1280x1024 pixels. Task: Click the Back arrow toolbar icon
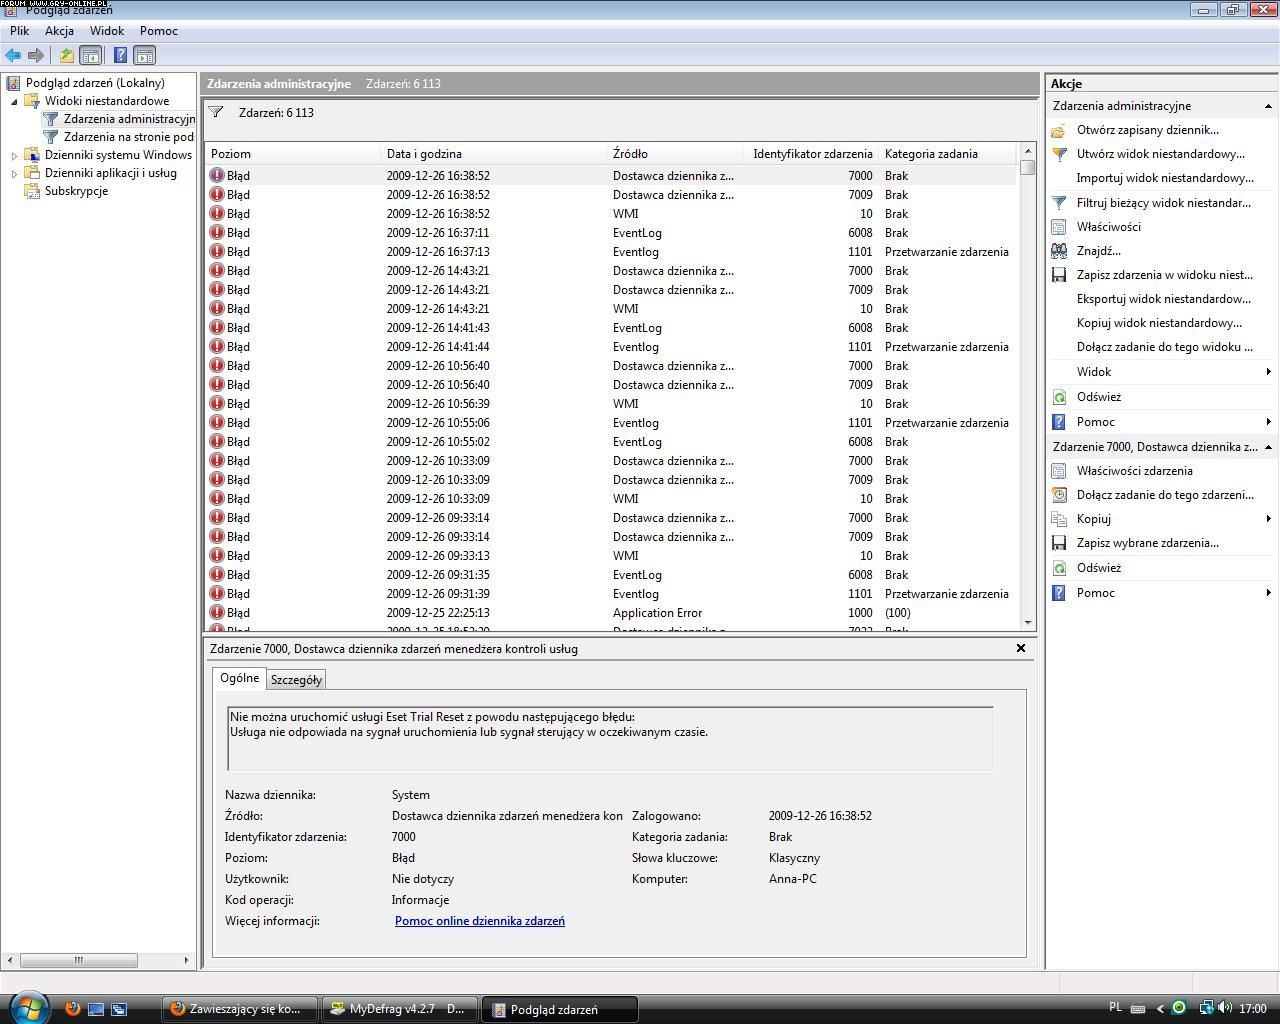[x=13, y=56]
